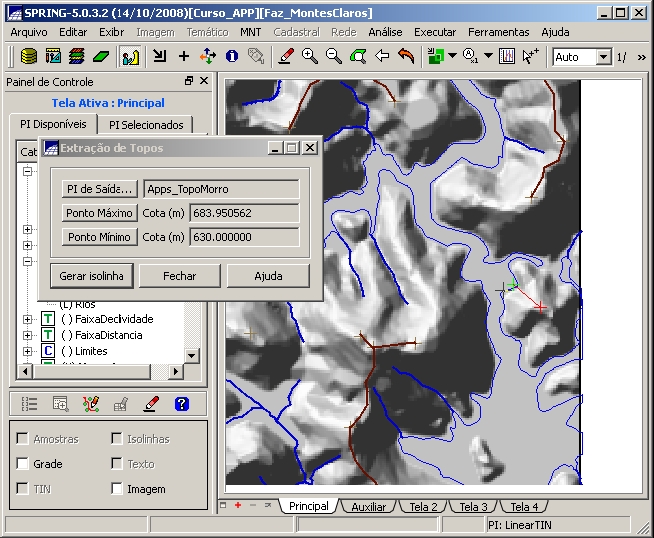Image resolution: width=654 pixels, height=538 pixels.
Task: Click the Gerar isolinha button
Action: pyautogui.click(x=91, y=276)
